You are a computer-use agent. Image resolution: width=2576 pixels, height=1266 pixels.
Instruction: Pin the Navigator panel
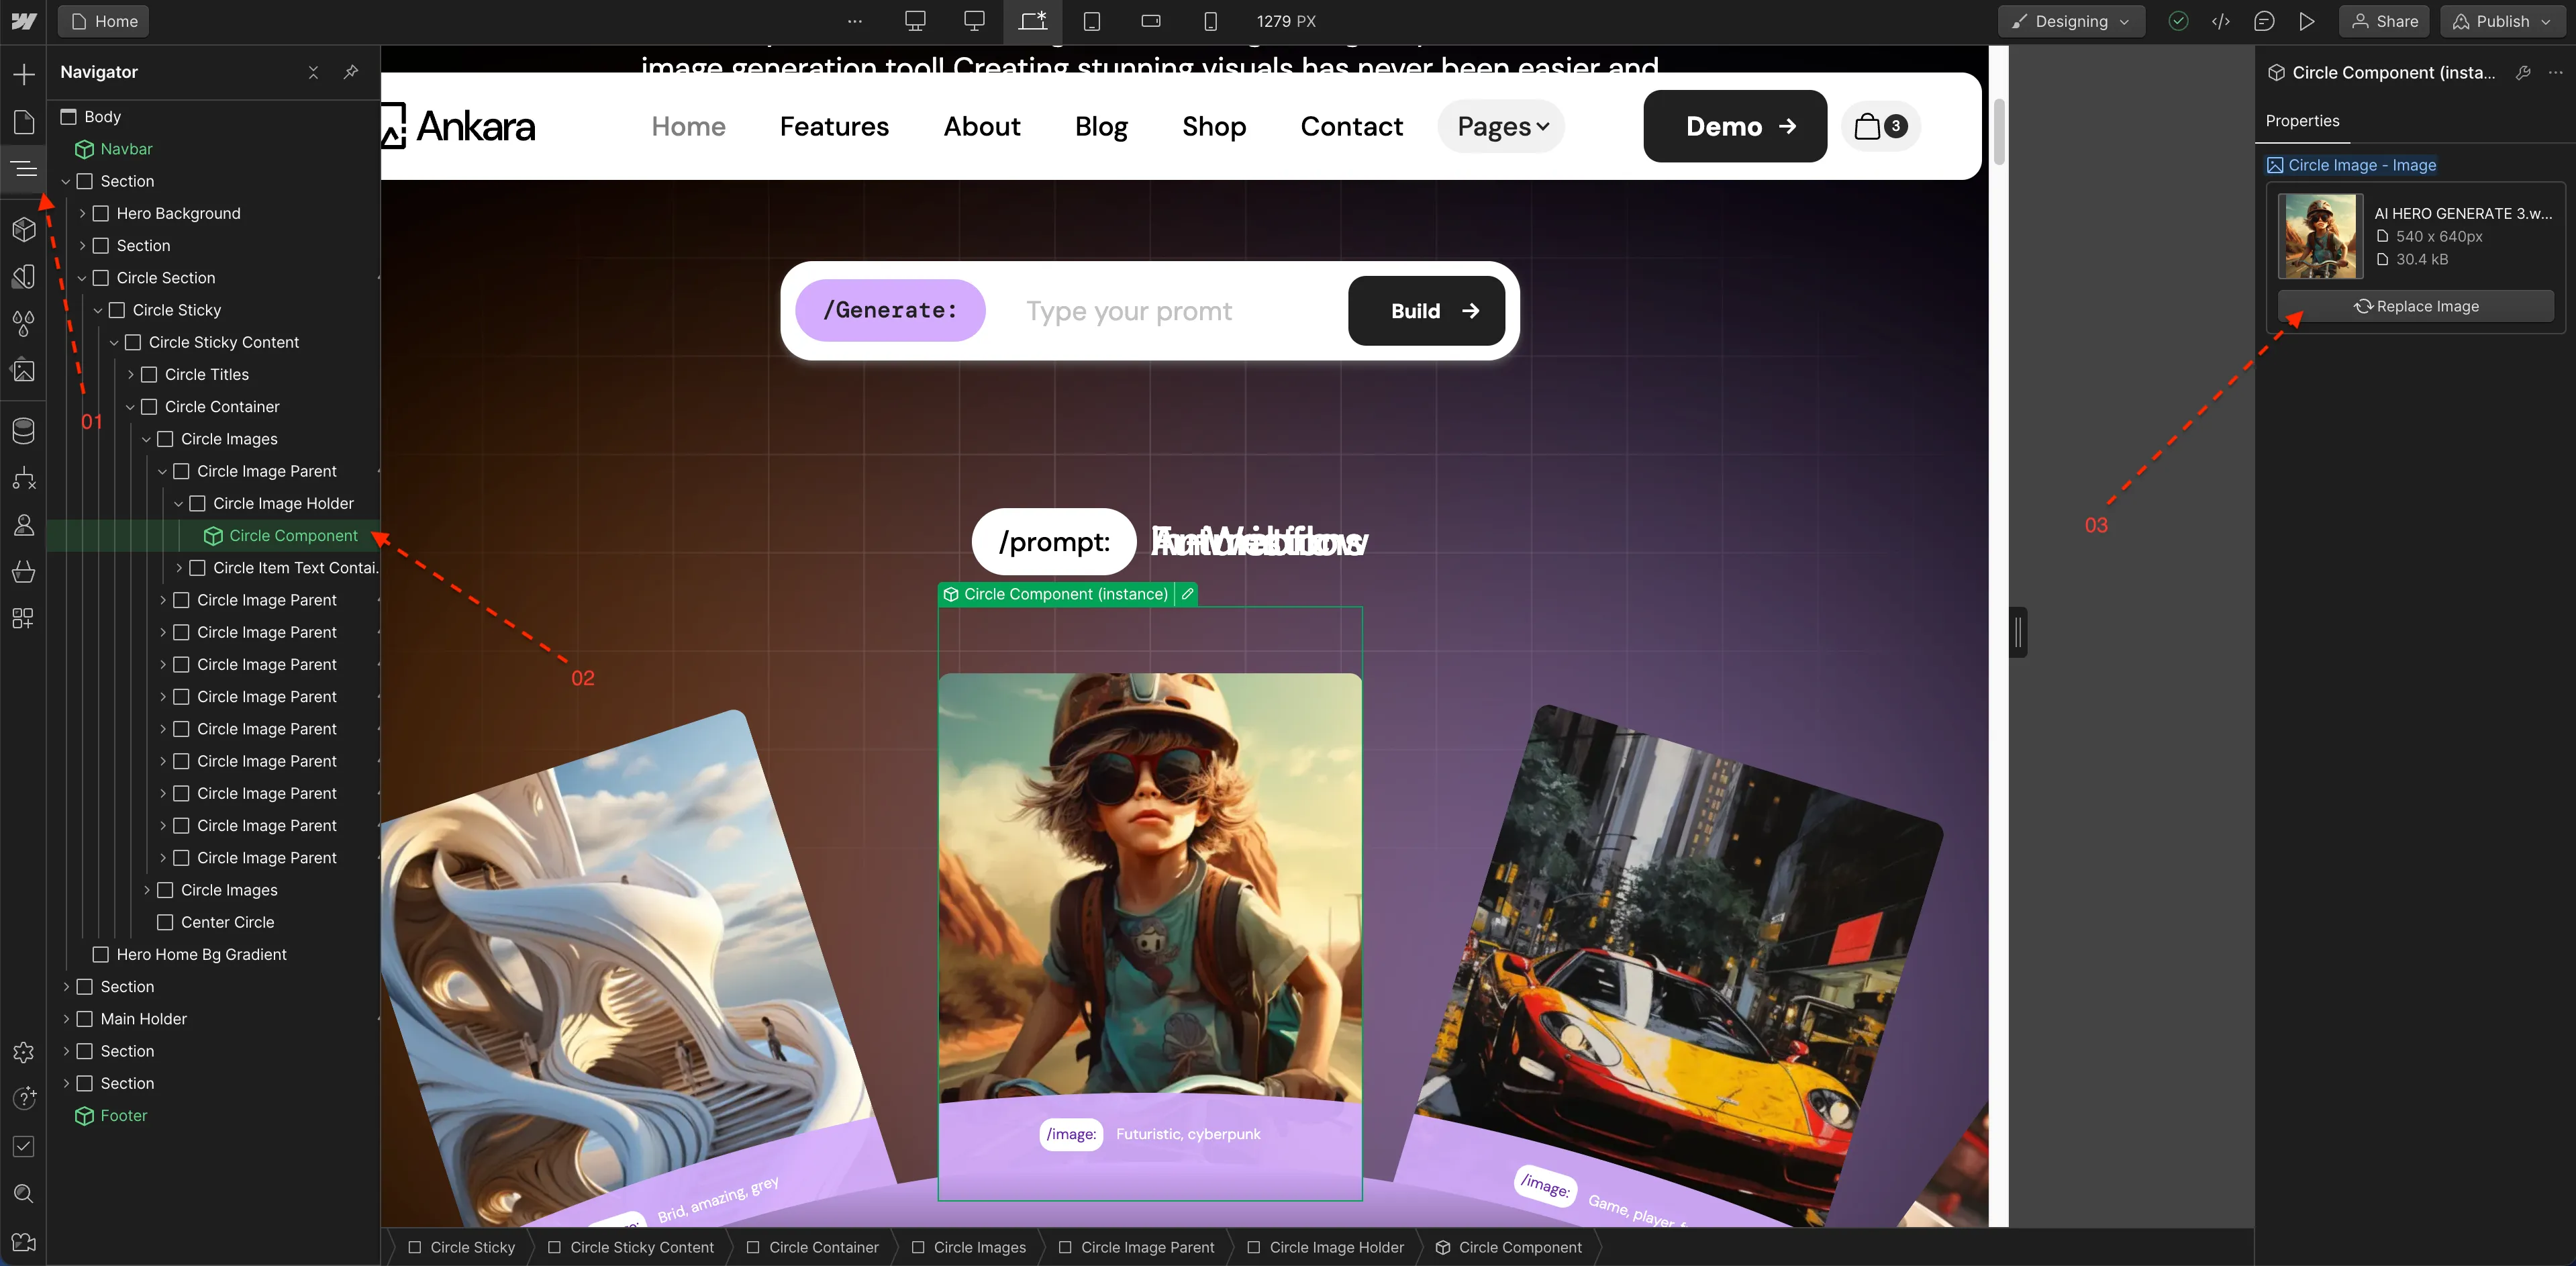tap(351, 72)
